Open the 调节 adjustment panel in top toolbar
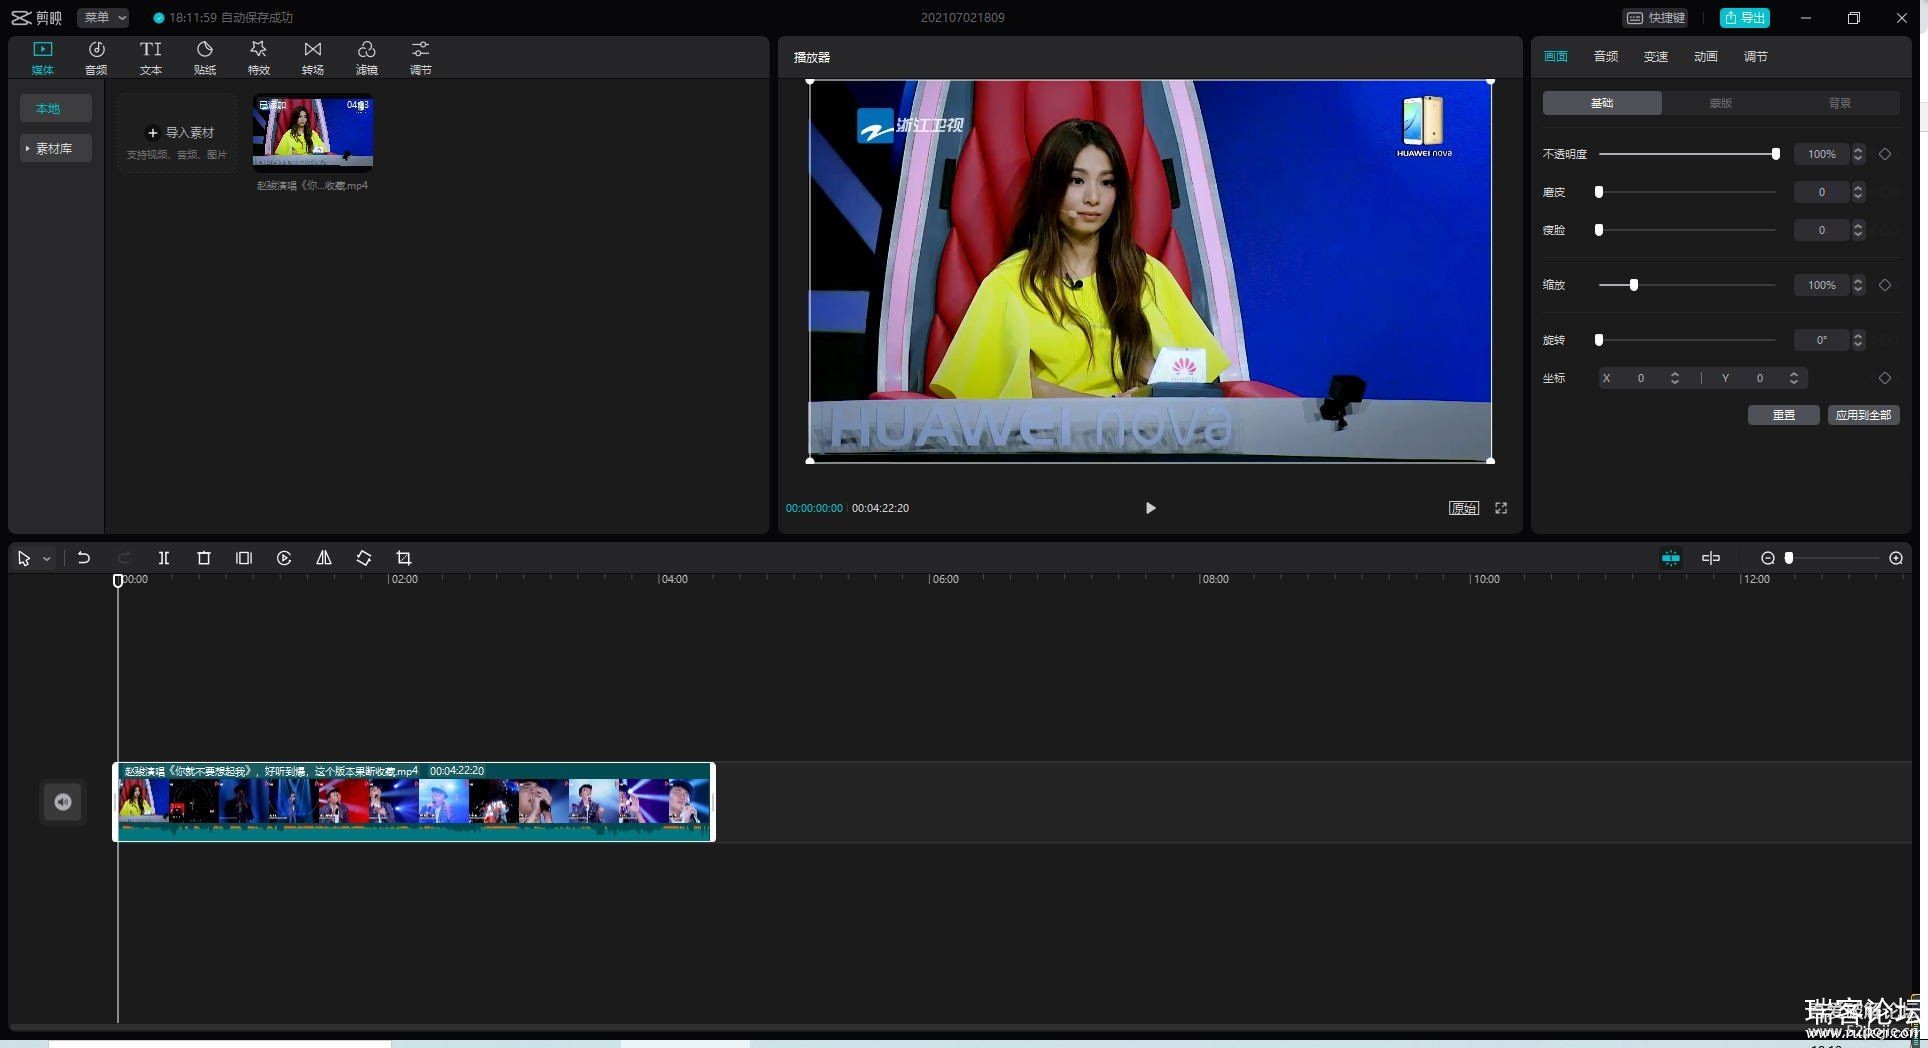The width and height of the screenshot is (1928, 1048). tap(421, 58)
